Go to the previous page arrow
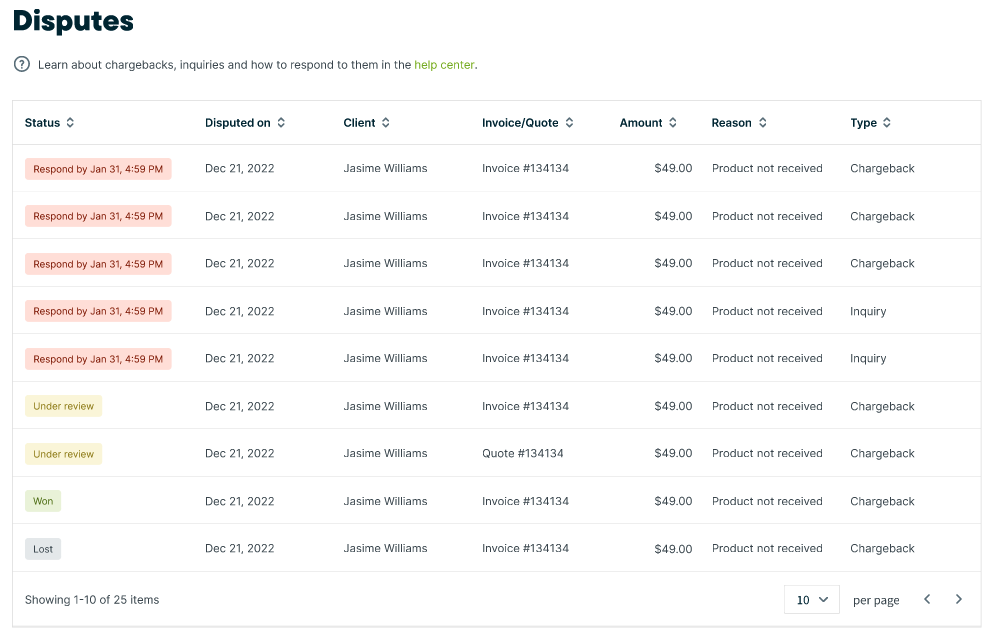Image resolution: width=988 pixels, height=633 pixels. tap(927, 599)
